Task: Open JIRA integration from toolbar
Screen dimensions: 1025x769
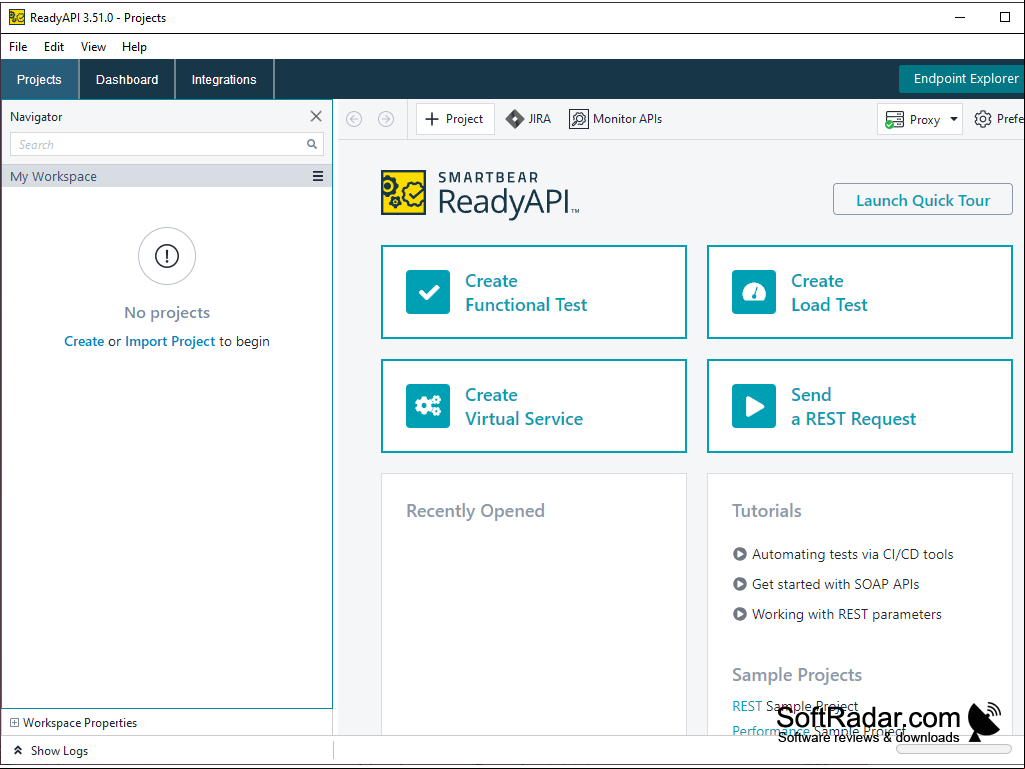Action: pos(528,119)
